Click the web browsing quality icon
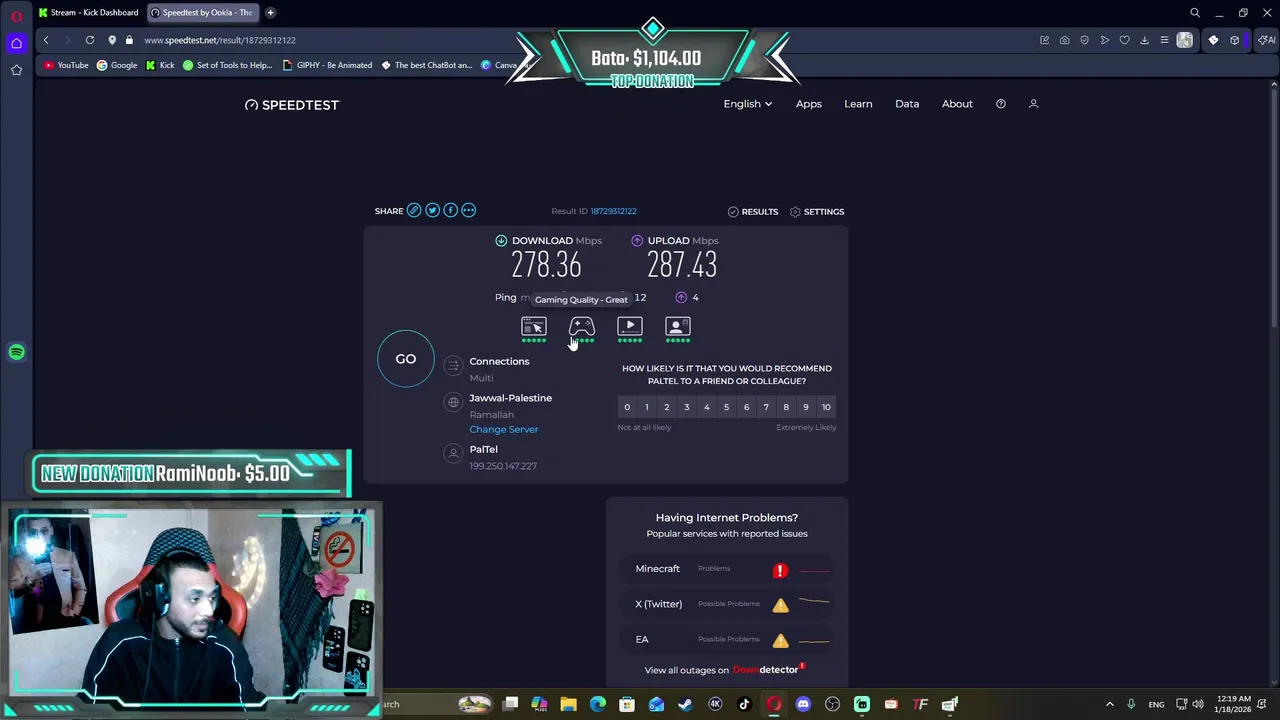The height and width of the screenshot is (720, 1280). [534, 327]
